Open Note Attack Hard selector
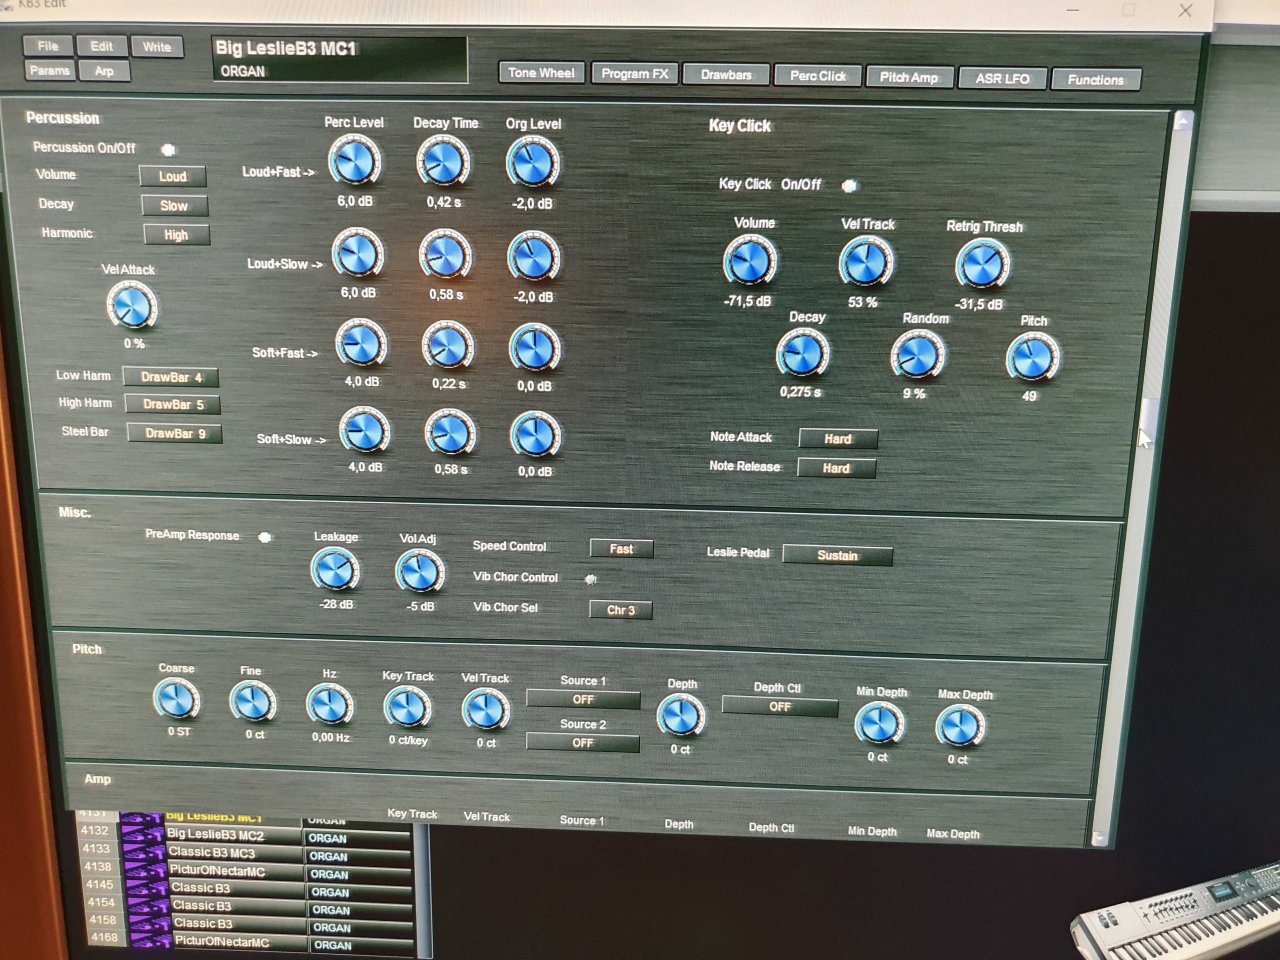The width and height of the screenshot is (1280, 960). pos(838,438)
